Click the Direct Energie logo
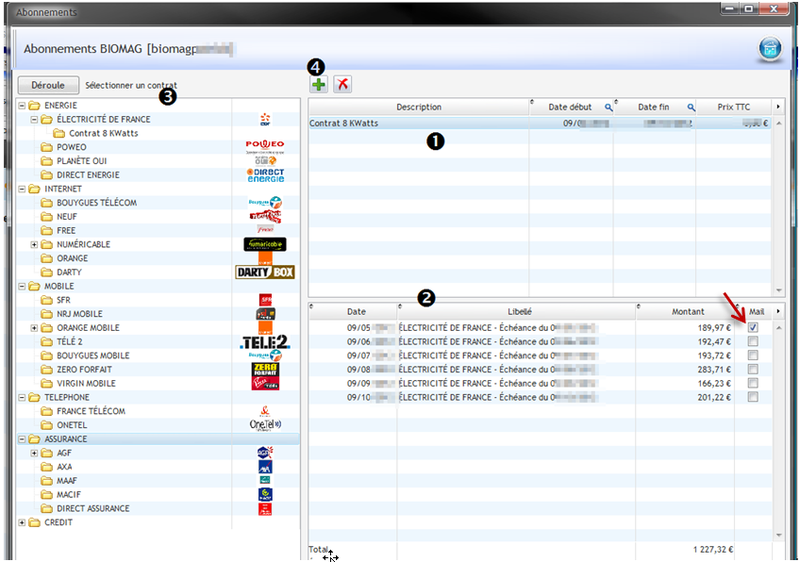 click(x=265, y=175)
